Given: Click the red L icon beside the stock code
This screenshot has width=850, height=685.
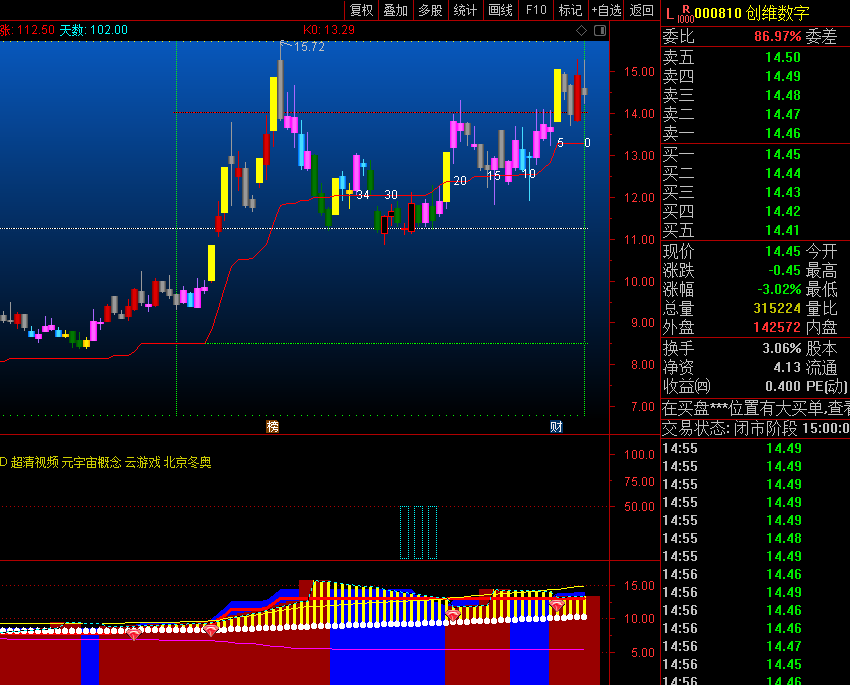Looking at the screenshot, I should 670,14.
